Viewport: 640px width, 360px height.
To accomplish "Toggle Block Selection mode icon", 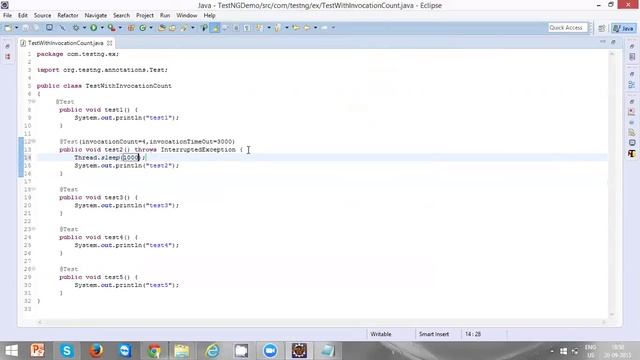I will click(236, 28).
